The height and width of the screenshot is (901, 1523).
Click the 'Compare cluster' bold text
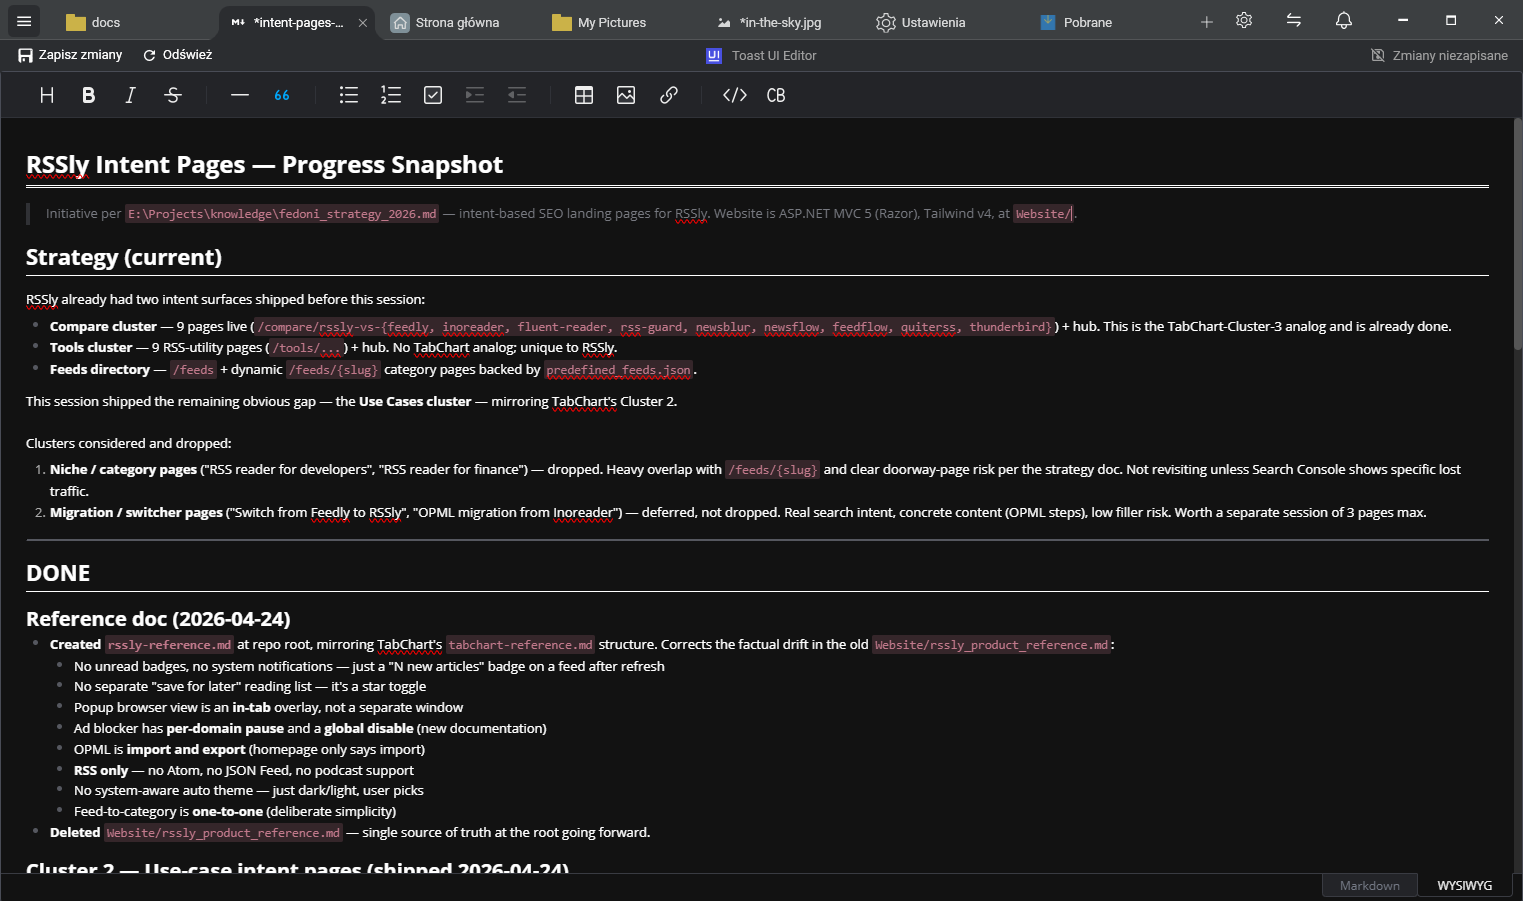click(103, 327)
